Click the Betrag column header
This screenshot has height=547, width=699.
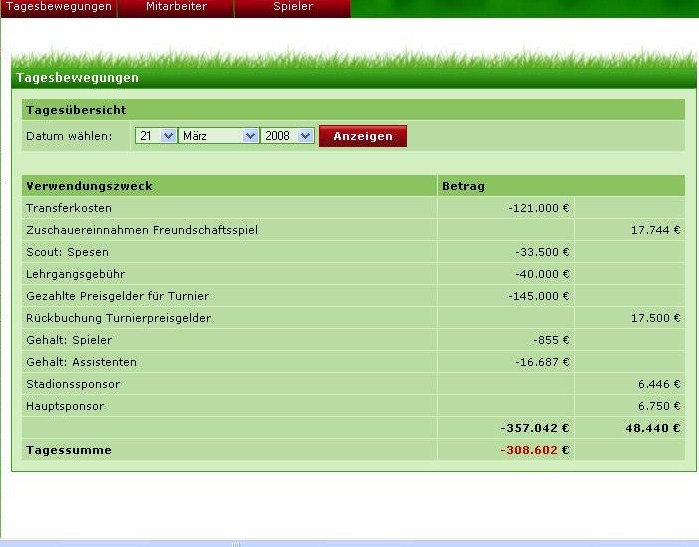click(x=464, y=186)
